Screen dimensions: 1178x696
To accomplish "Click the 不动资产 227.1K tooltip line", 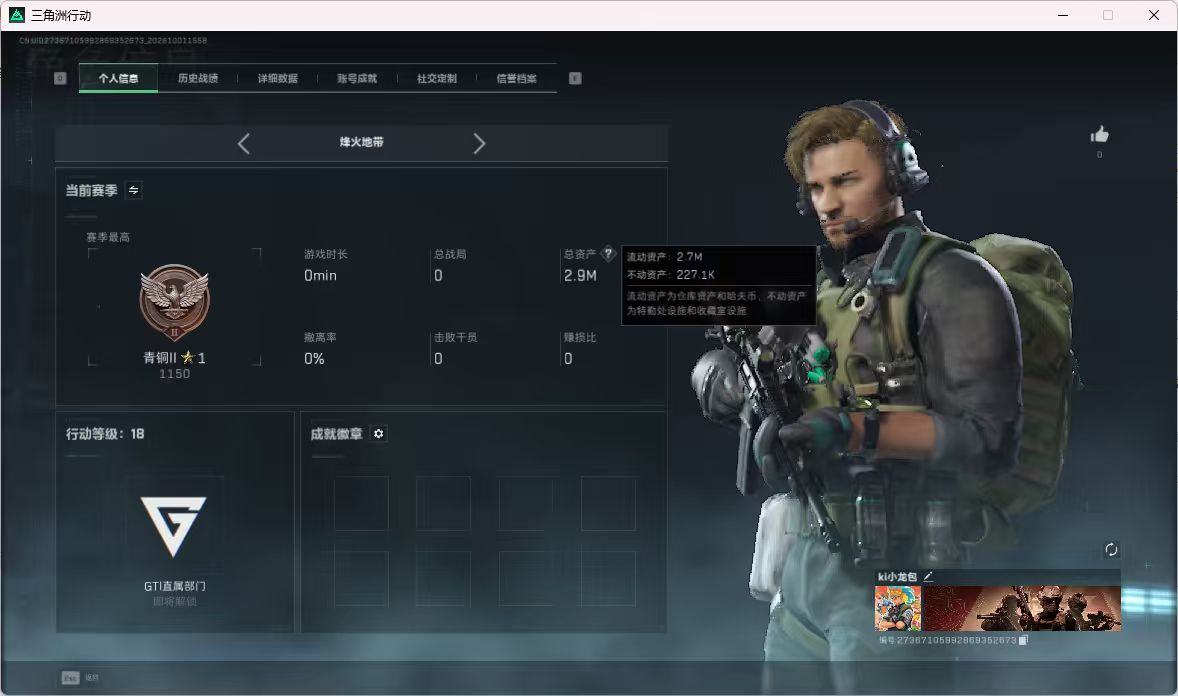I will 671,274.
